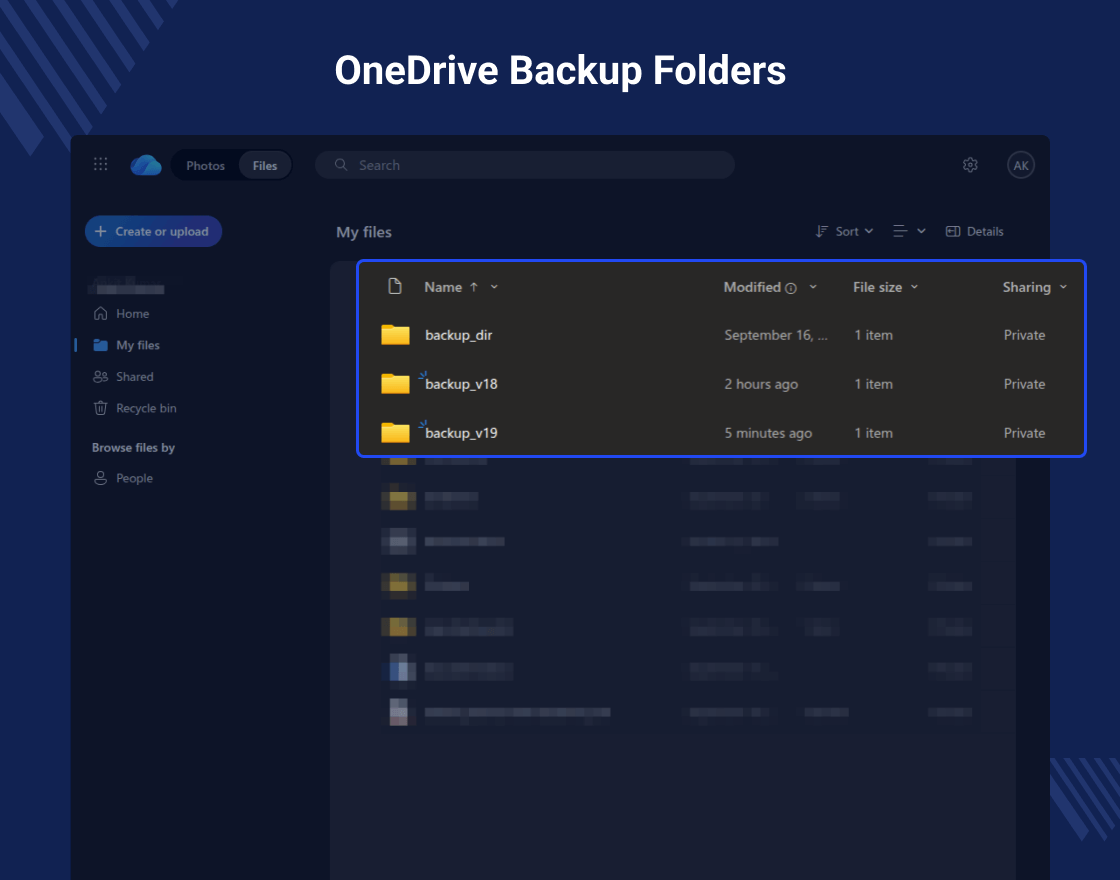Click the '5 minutes ago' modified cell
The image size is (1120, 880).
point(768,433)
